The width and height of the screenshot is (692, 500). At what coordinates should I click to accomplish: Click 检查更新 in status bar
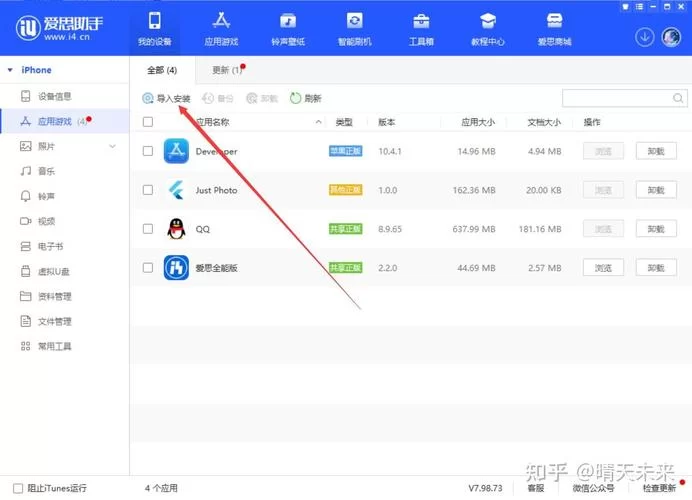point(659,488)
